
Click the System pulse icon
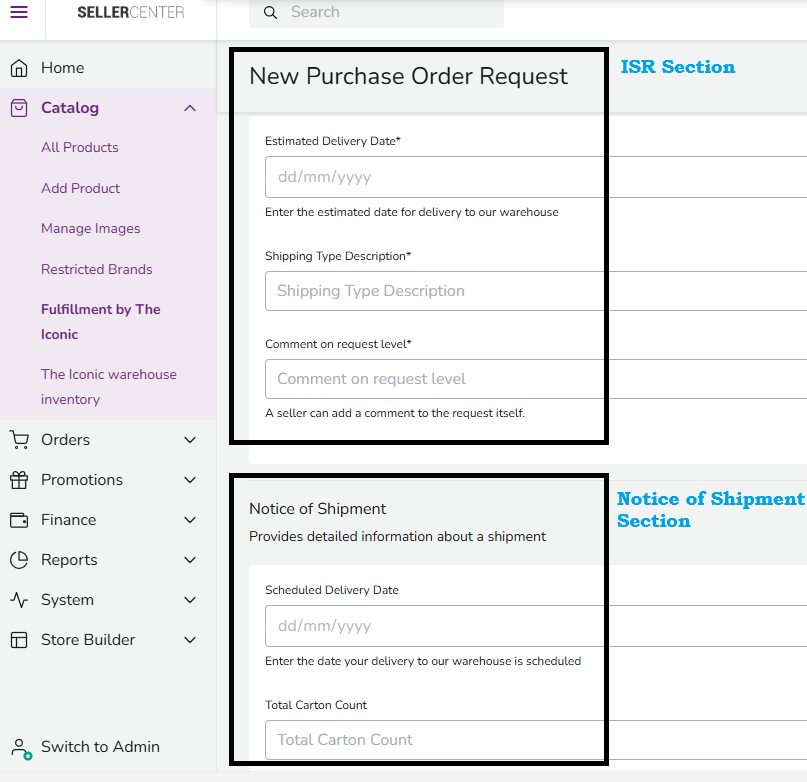[19, 600]
